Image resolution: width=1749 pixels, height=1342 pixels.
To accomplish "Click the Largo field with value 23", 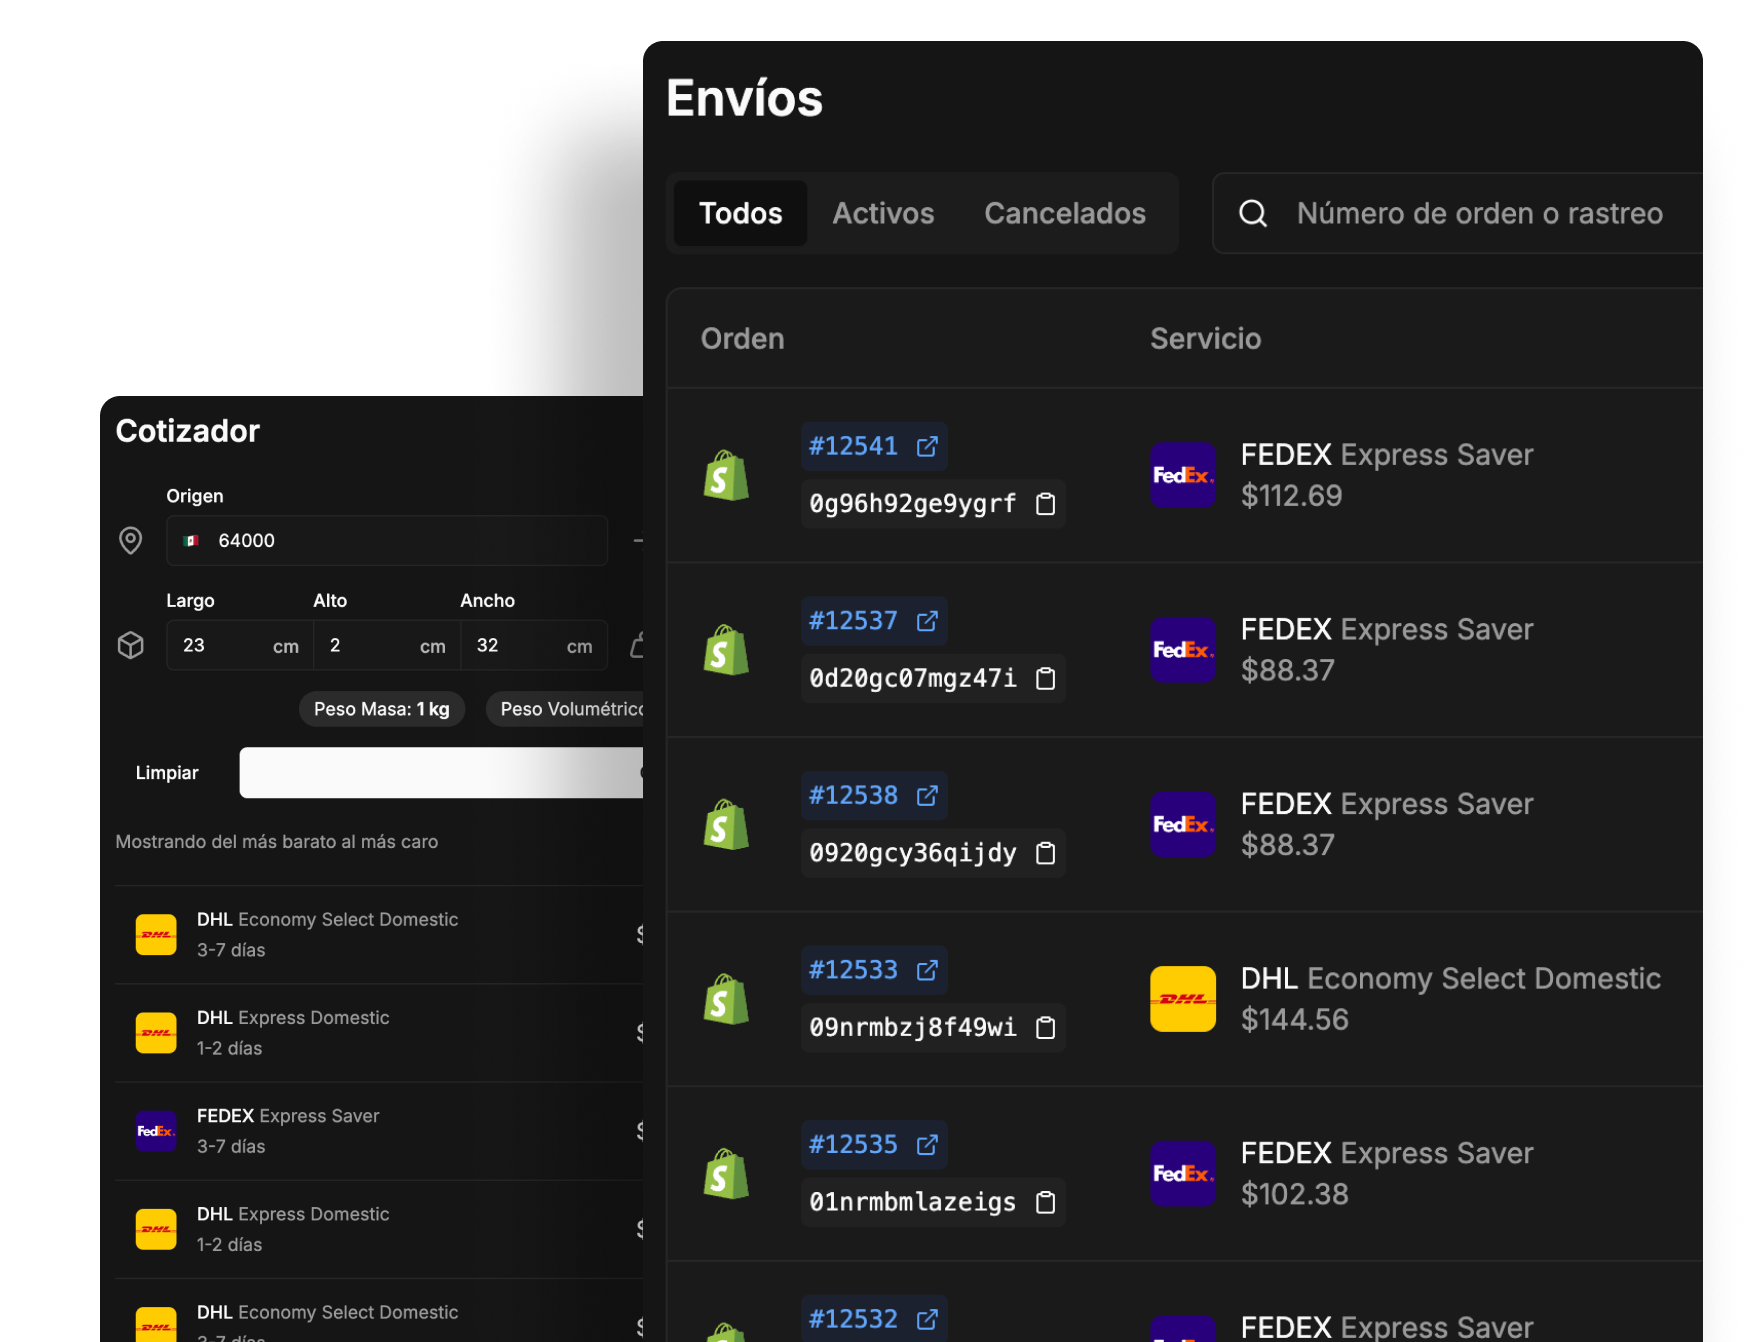I will 240,645.
